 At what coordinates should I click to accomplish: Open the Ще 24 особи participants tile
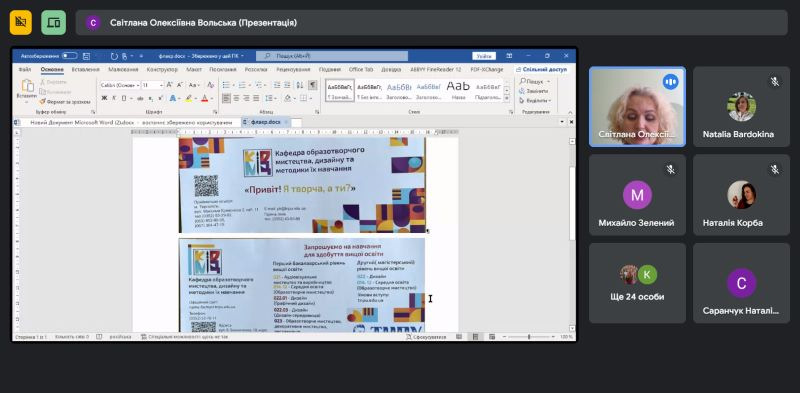pos(637,283)
